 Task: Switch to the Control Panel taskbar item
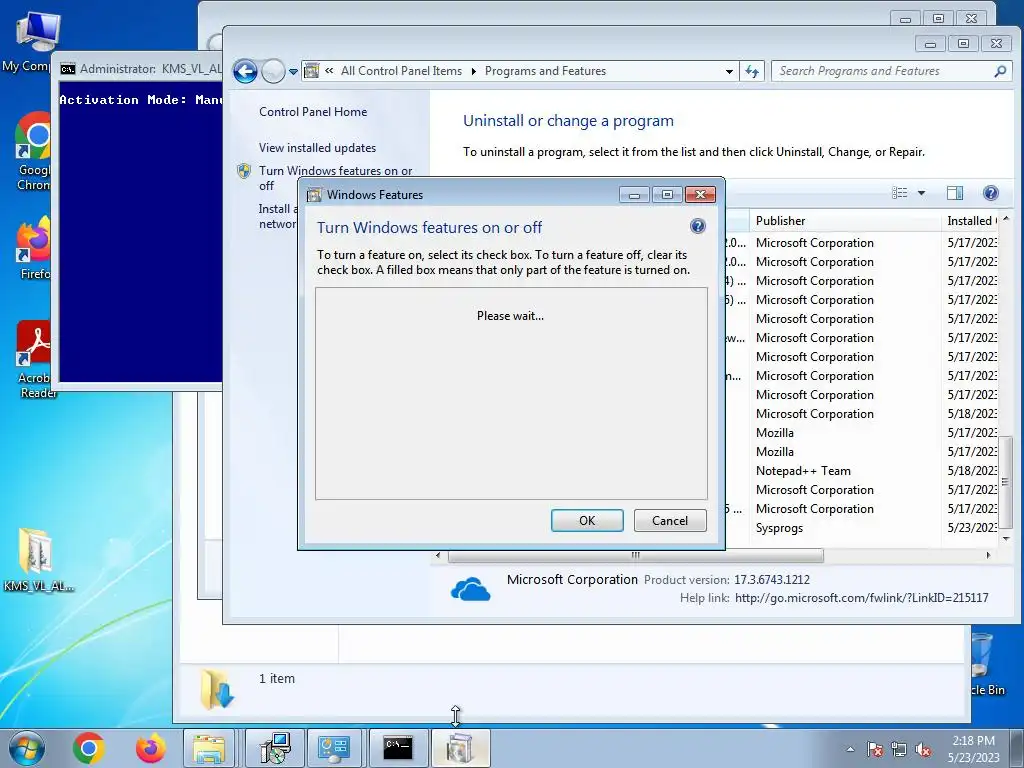point(334,748)
